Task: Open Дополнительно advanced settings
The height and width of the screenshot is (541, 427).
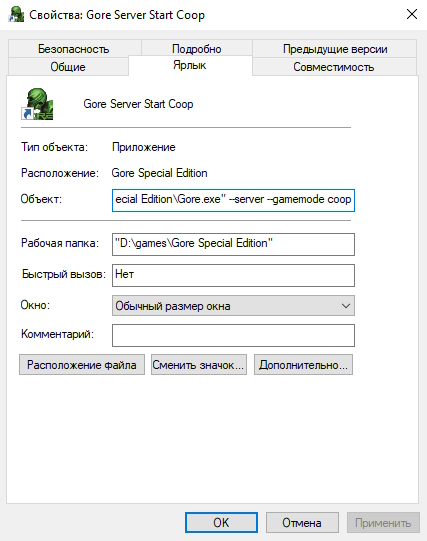Action: coord(303,365)
